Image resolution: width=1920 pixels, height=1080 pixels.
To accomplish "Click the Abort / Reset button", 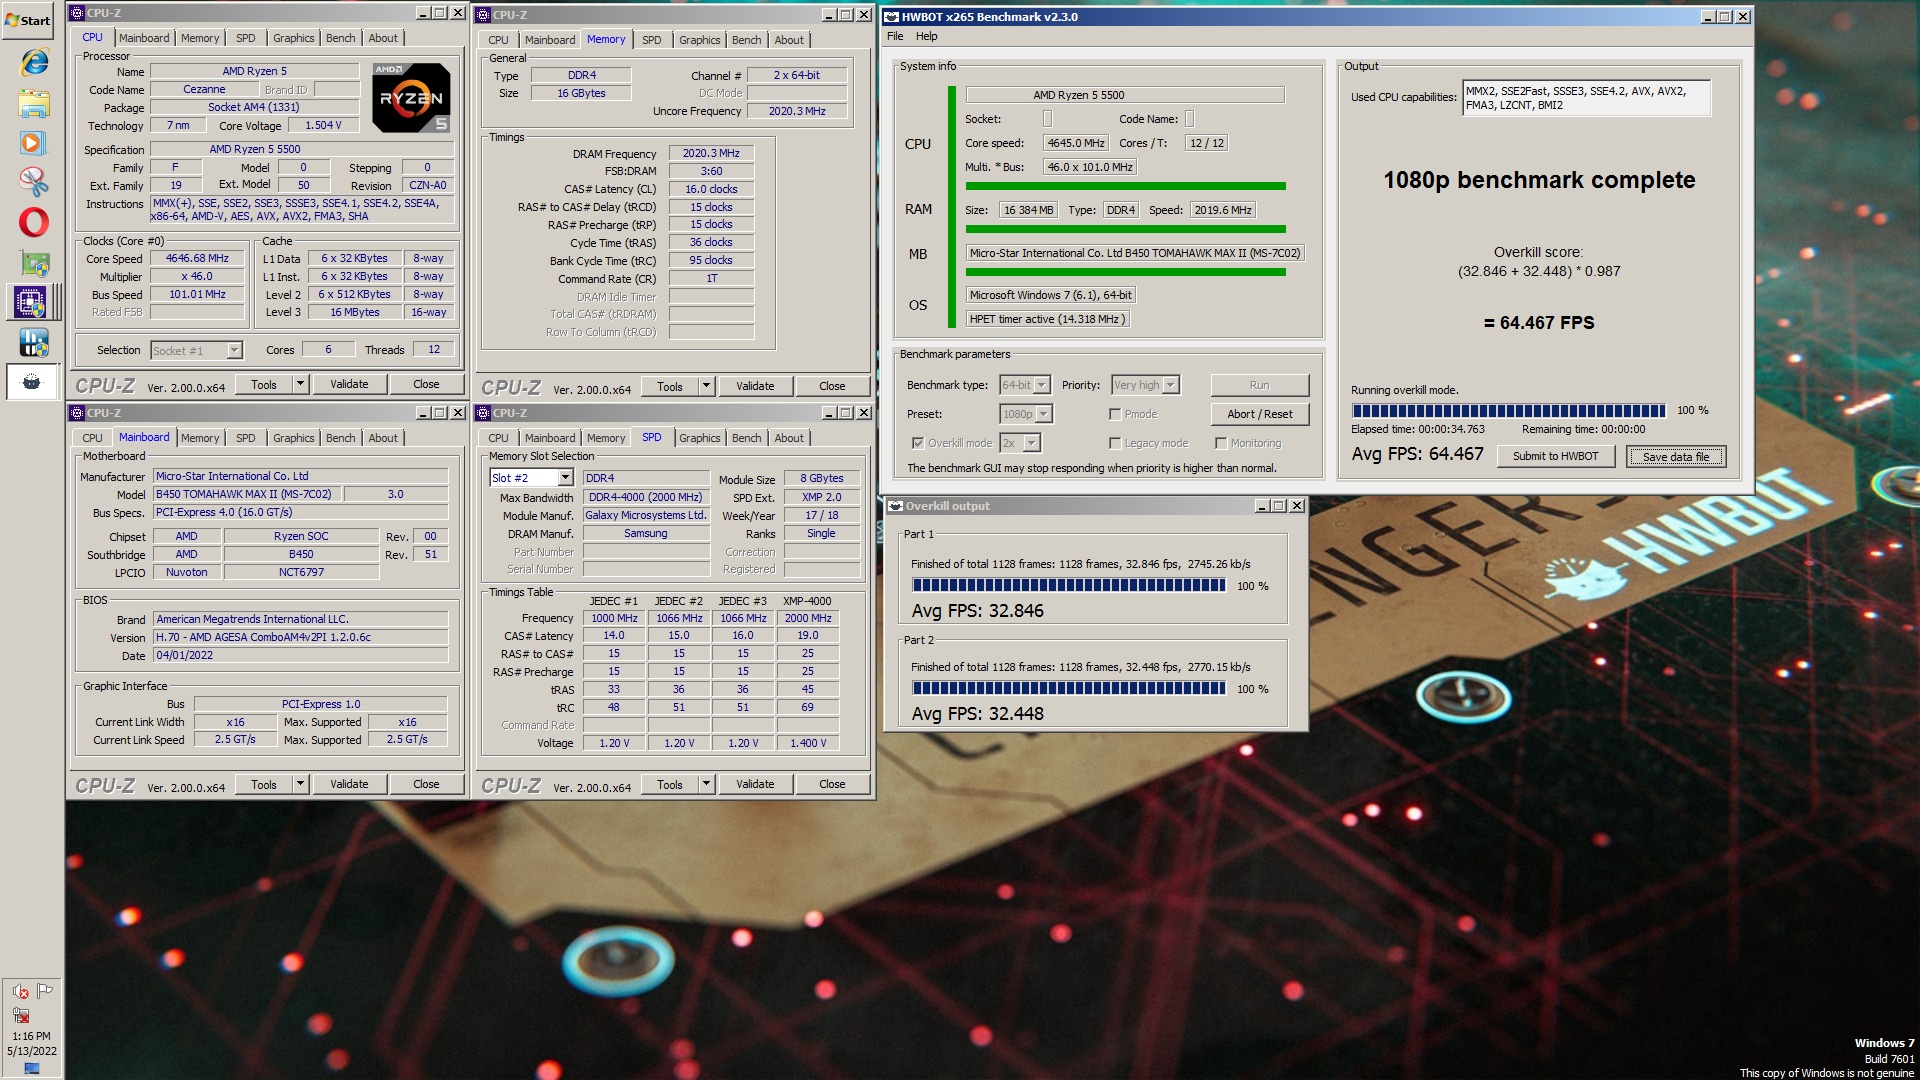I will point(1260,414).
